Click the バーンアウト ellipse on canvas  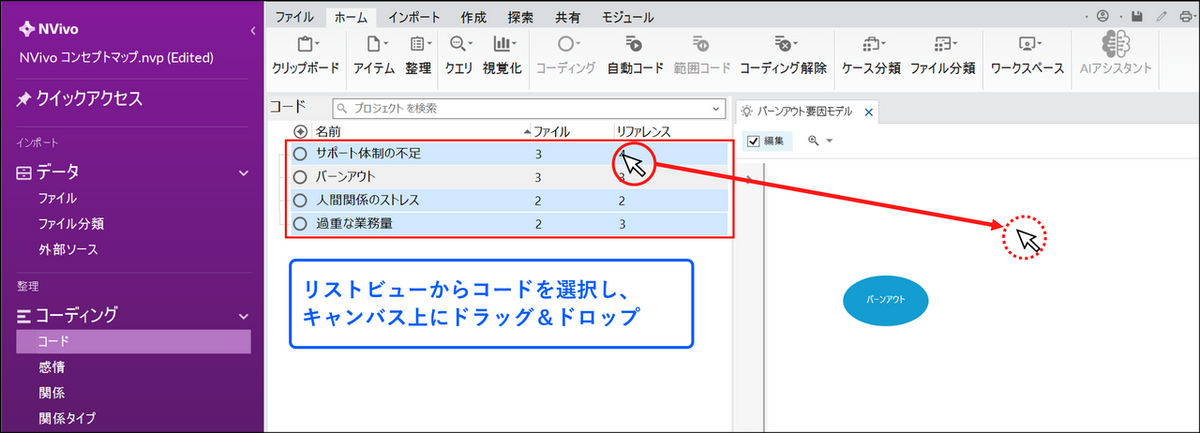(885, 299)
